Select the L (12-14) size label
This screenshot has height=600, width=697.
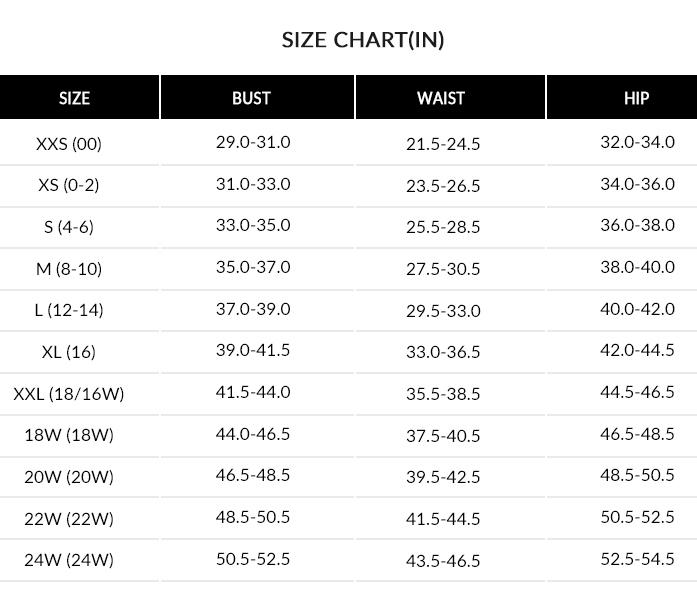pyautogui.click(x=69, y=310)
